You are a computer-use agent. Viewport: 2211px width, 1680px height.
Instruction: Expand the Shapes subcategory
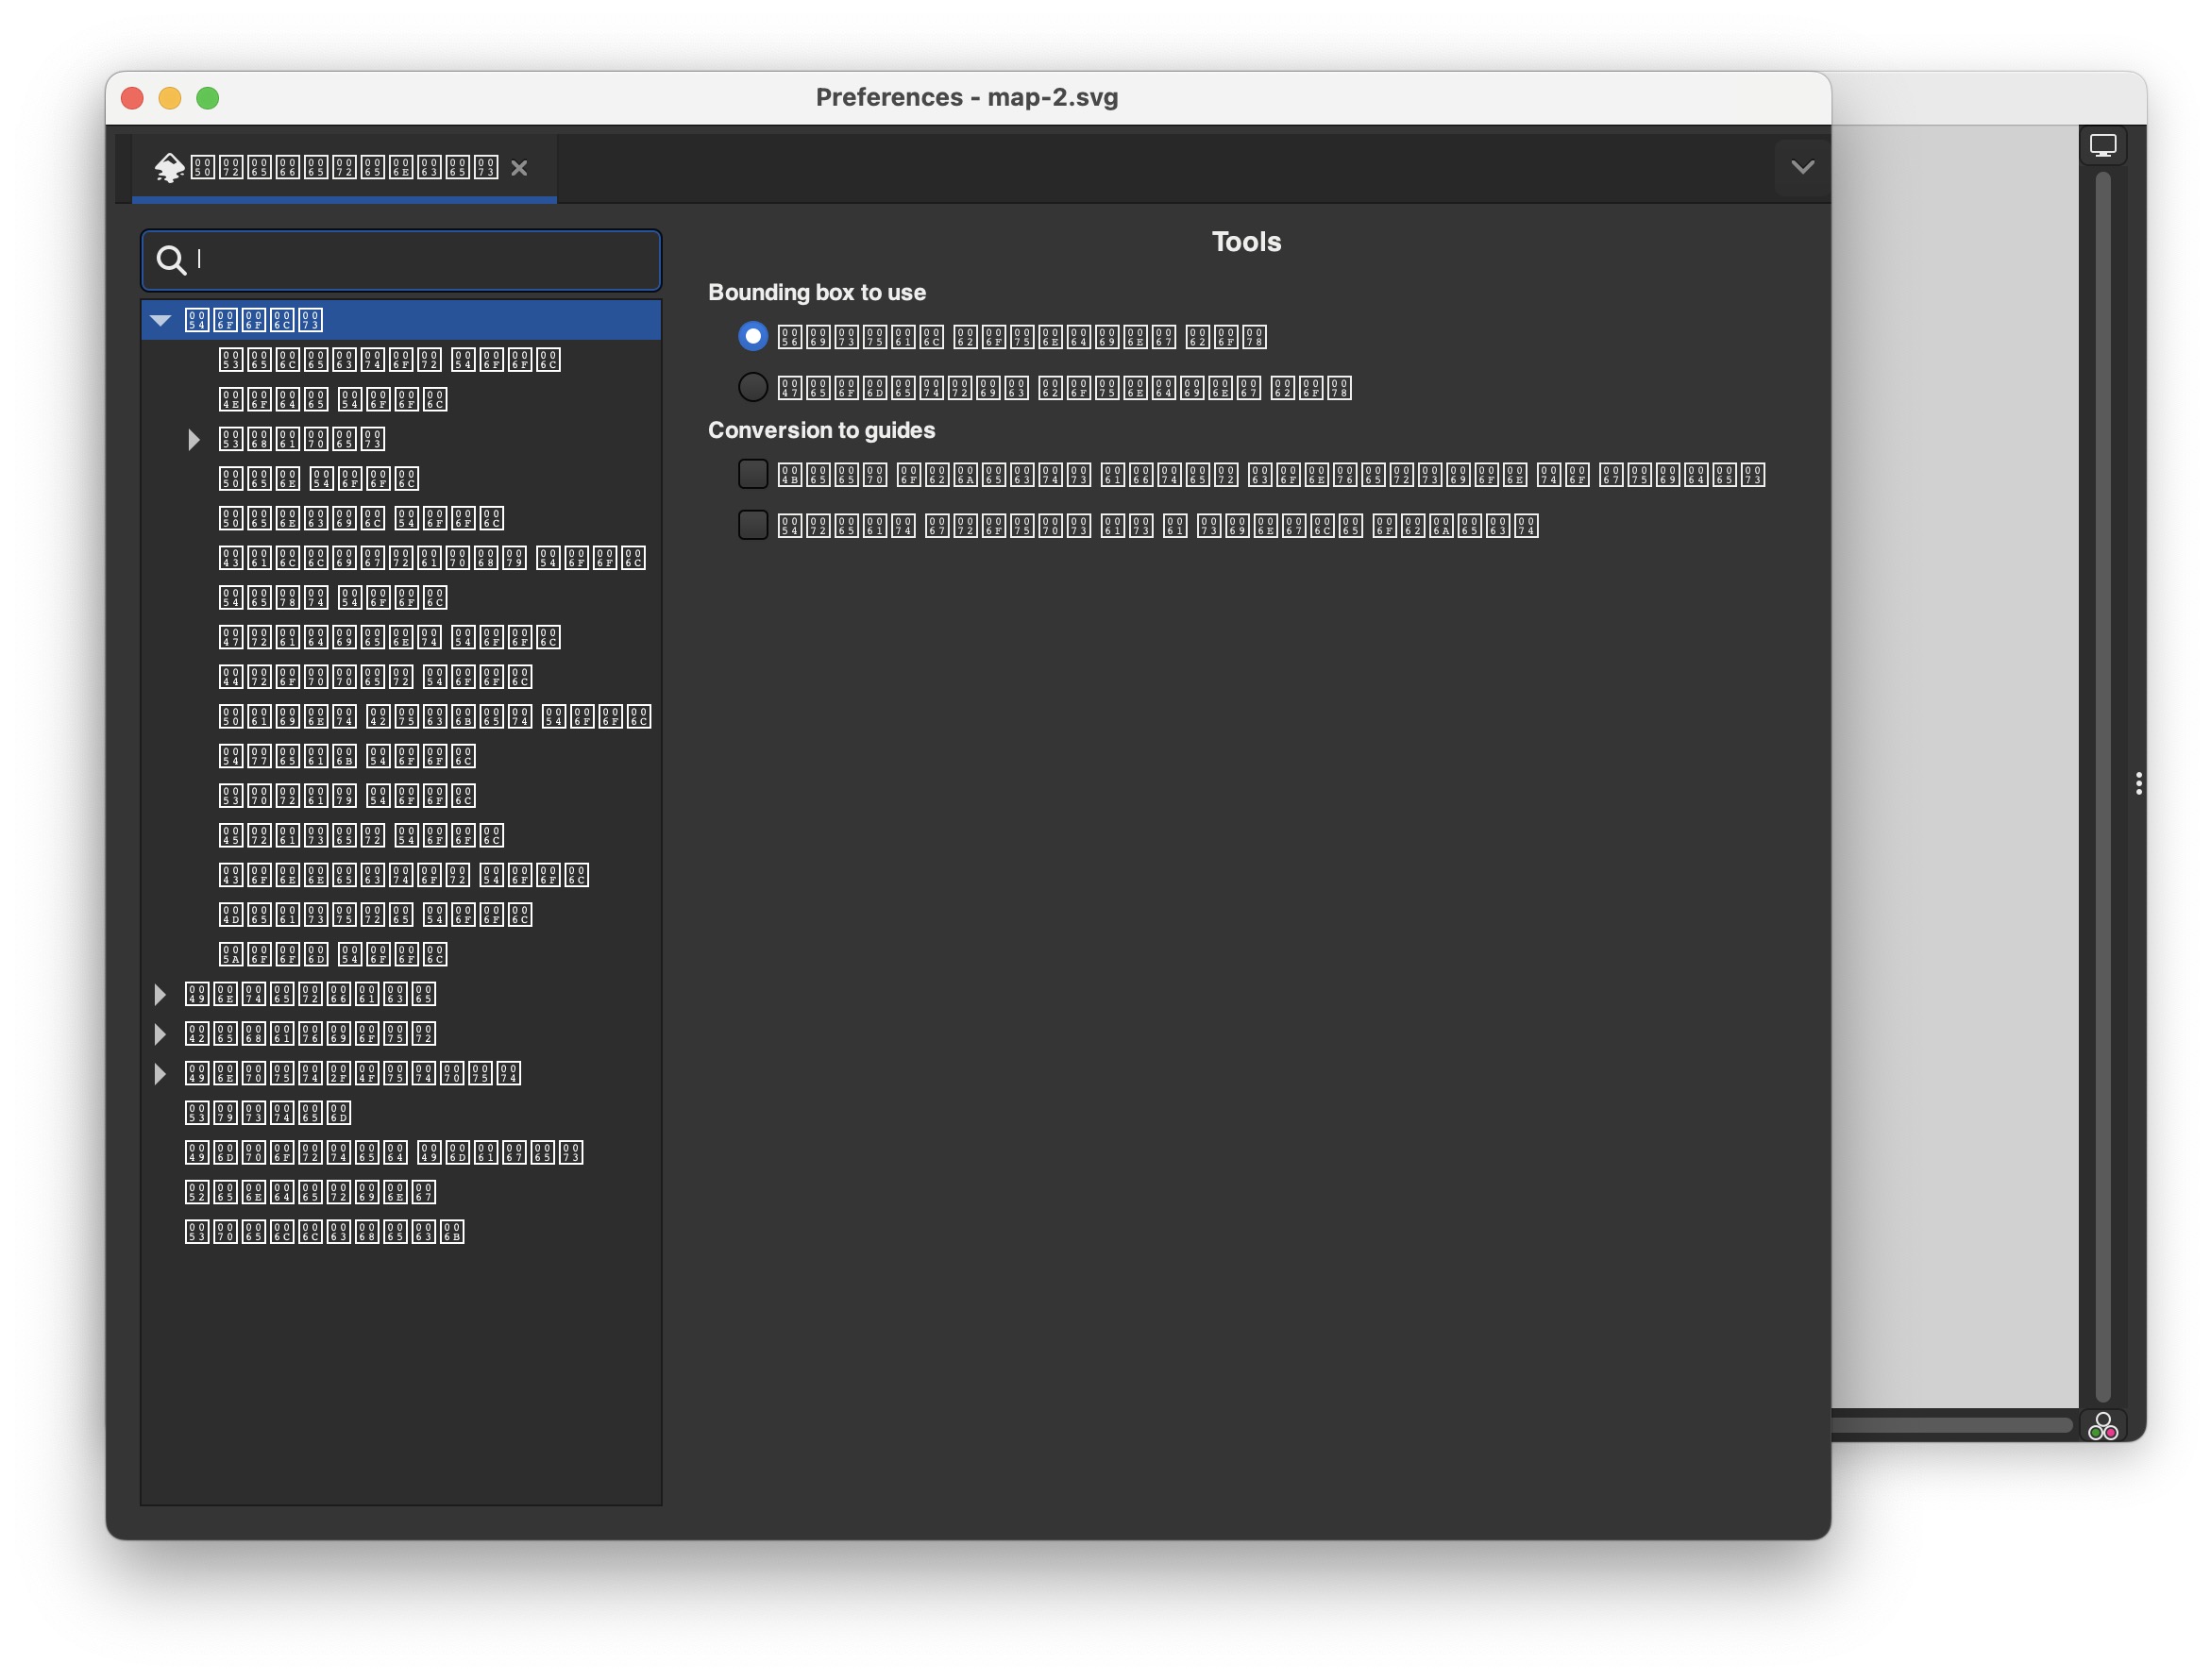193,439
